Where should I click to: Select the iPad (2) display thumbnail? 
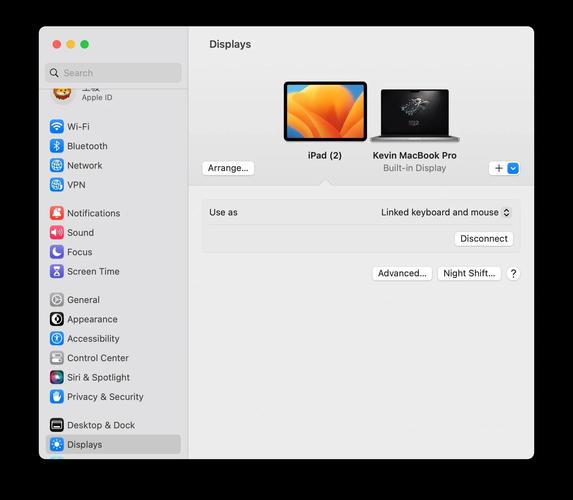(x=325, y=111)
